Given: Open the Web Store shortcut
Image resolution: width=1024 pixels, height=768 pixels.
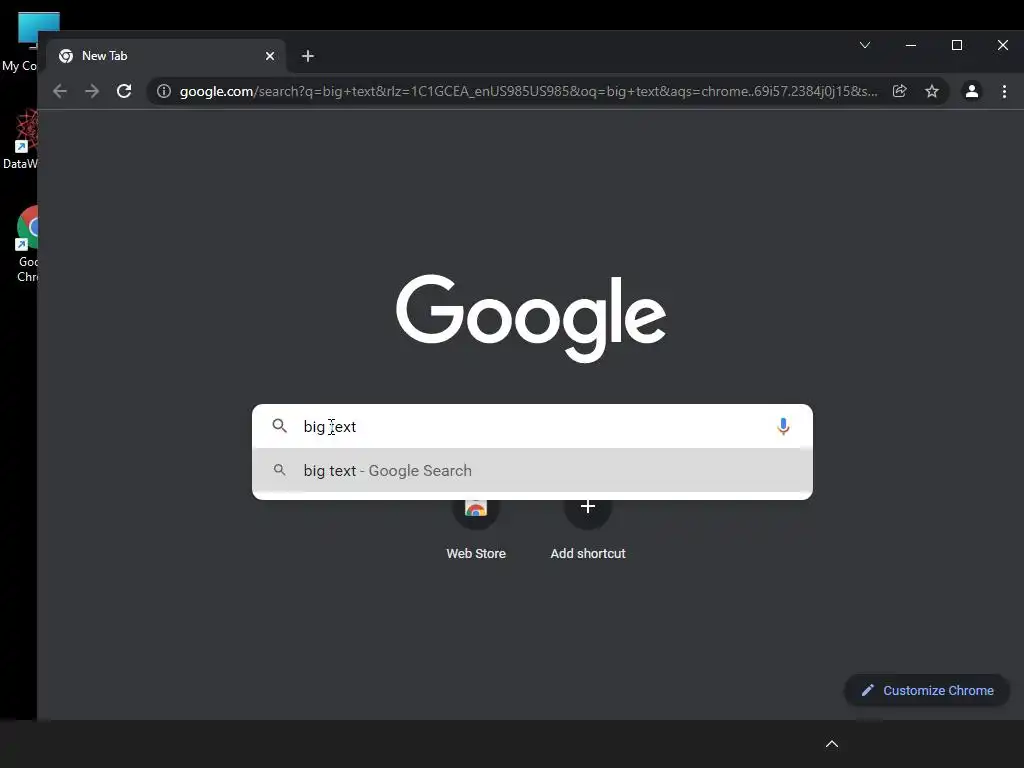Looking at the screenshot, I should tap(476, 529).
